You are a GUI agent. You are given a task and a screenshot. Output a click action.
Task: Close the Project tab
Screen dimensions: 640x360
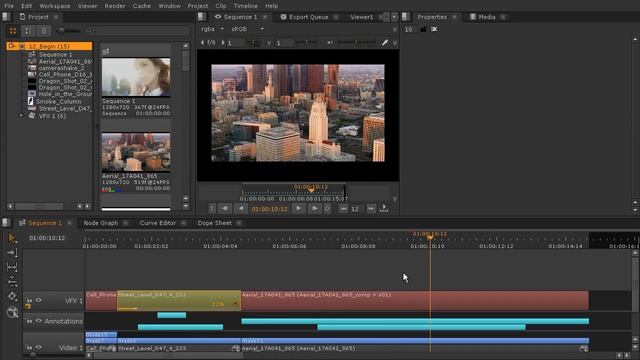pyautogui.click(x=56, y=17)
